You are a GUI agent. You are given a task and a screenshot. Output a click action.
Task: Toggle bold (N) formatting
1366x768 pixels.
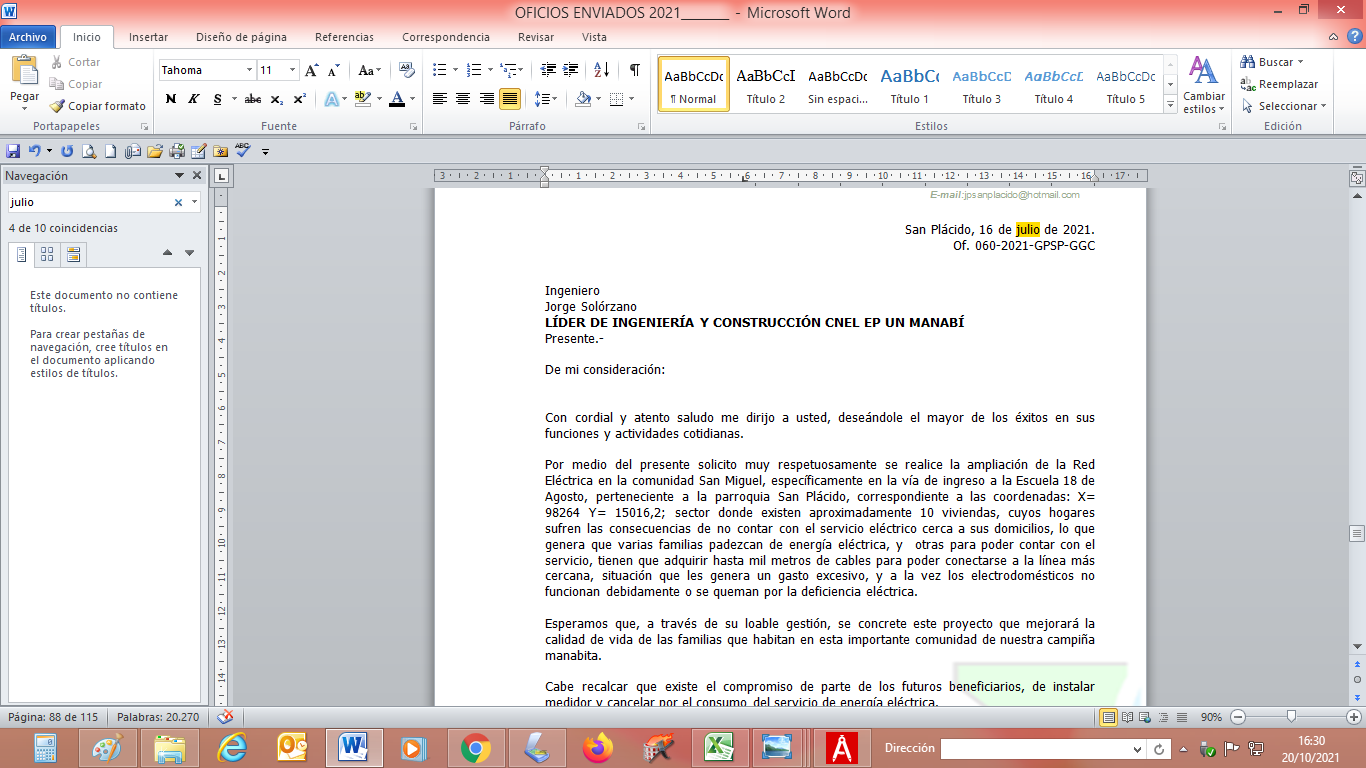point(171,99)
